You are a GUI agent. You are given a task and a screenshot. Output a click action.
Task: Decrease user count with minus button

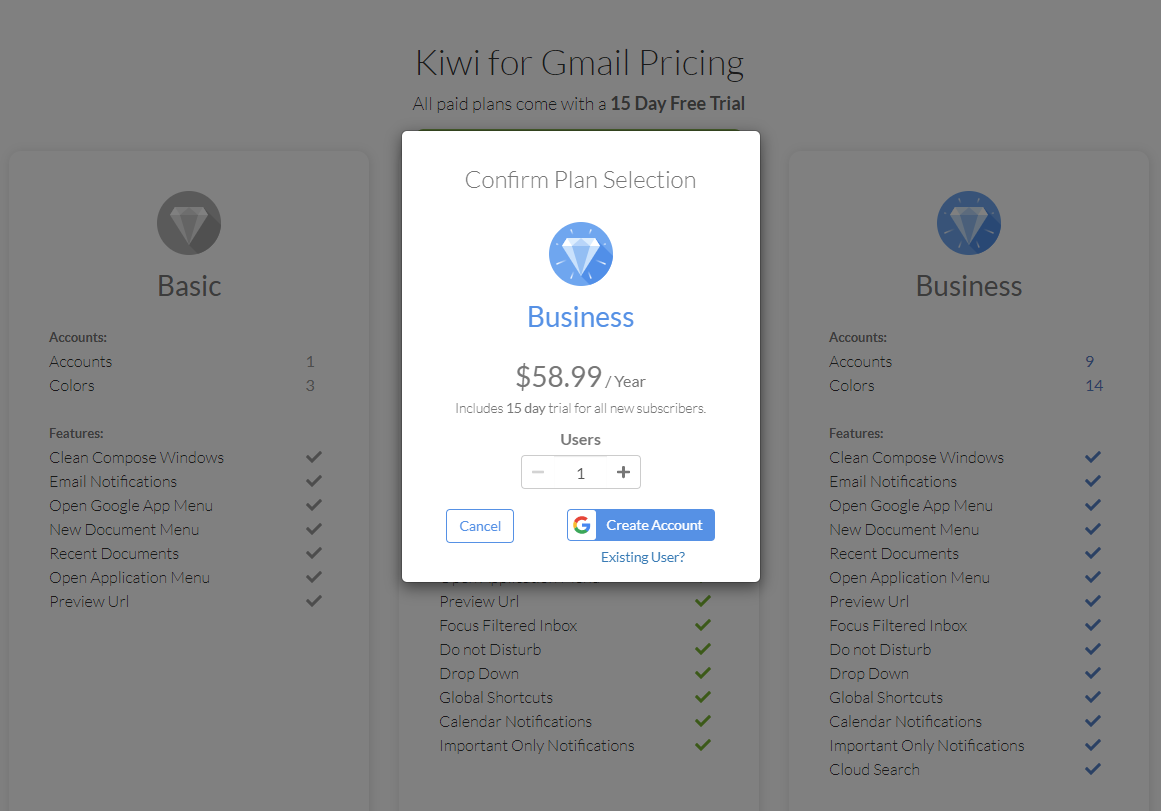[x=538, y=472]
